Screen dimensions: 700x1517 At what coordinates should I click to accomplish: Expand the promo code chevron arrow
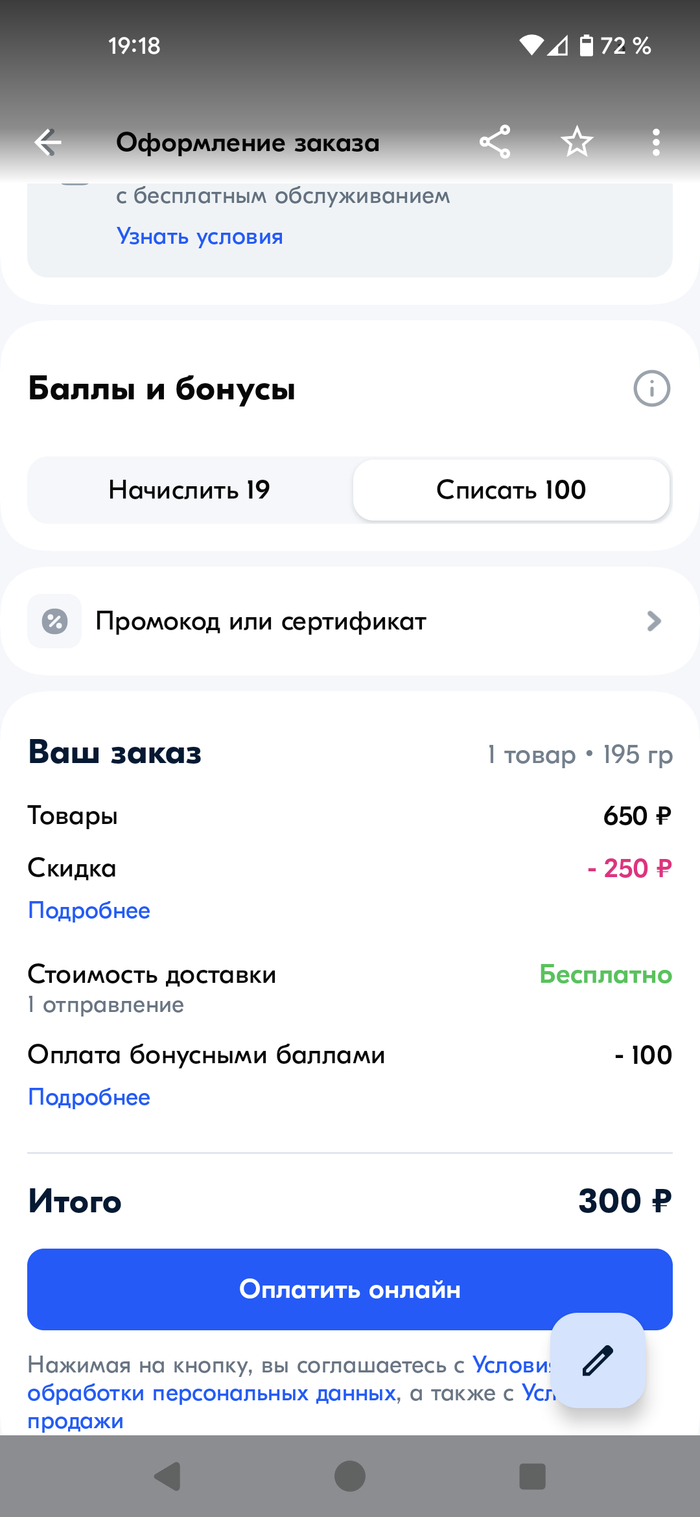click(x=654, y=621)
